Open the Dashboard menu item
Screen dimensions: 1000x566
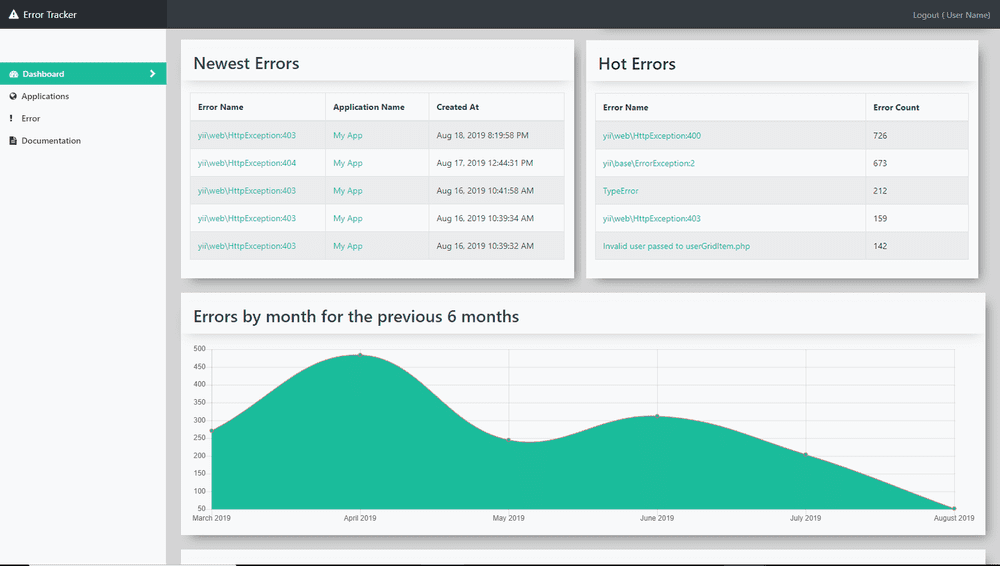[83, 74]
